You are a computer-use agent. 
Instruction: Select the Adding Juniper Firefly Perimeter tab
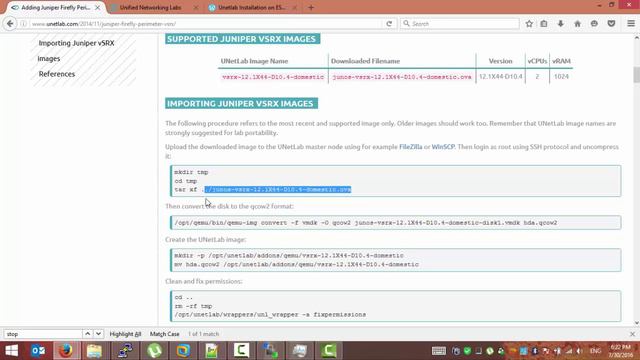pos(56,7)
